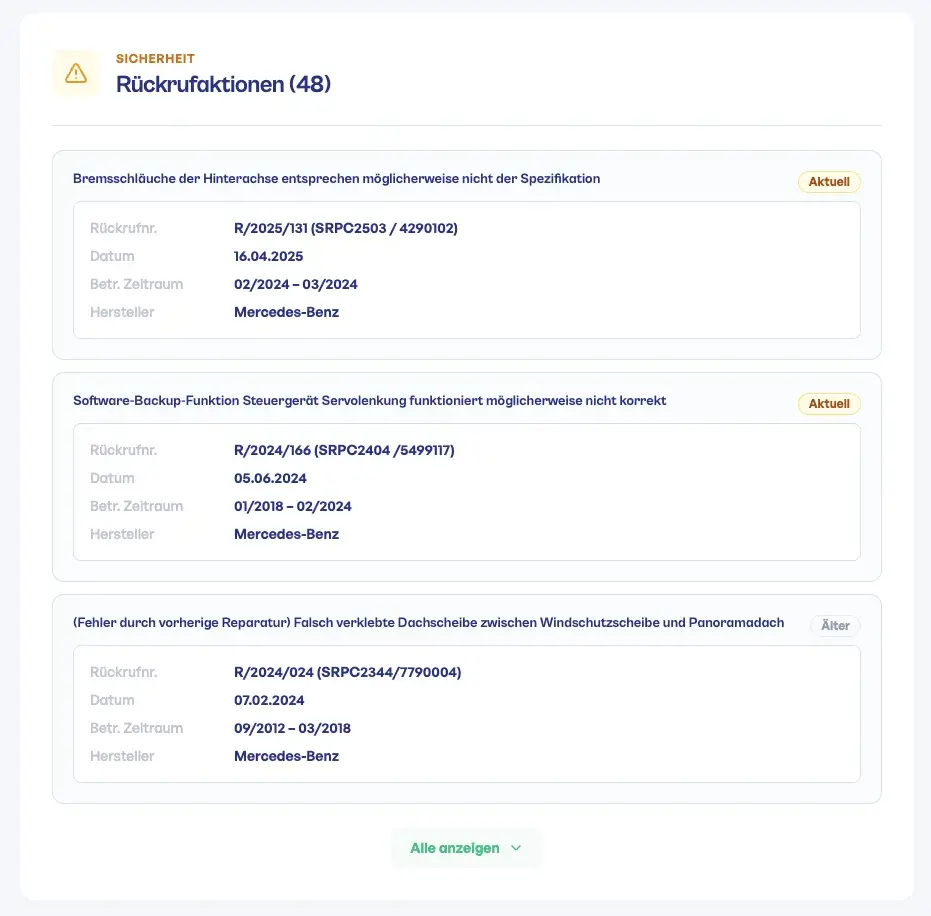
Task: Click the period 02/2024 – 03/2024
Action: [x=296, y=284]
